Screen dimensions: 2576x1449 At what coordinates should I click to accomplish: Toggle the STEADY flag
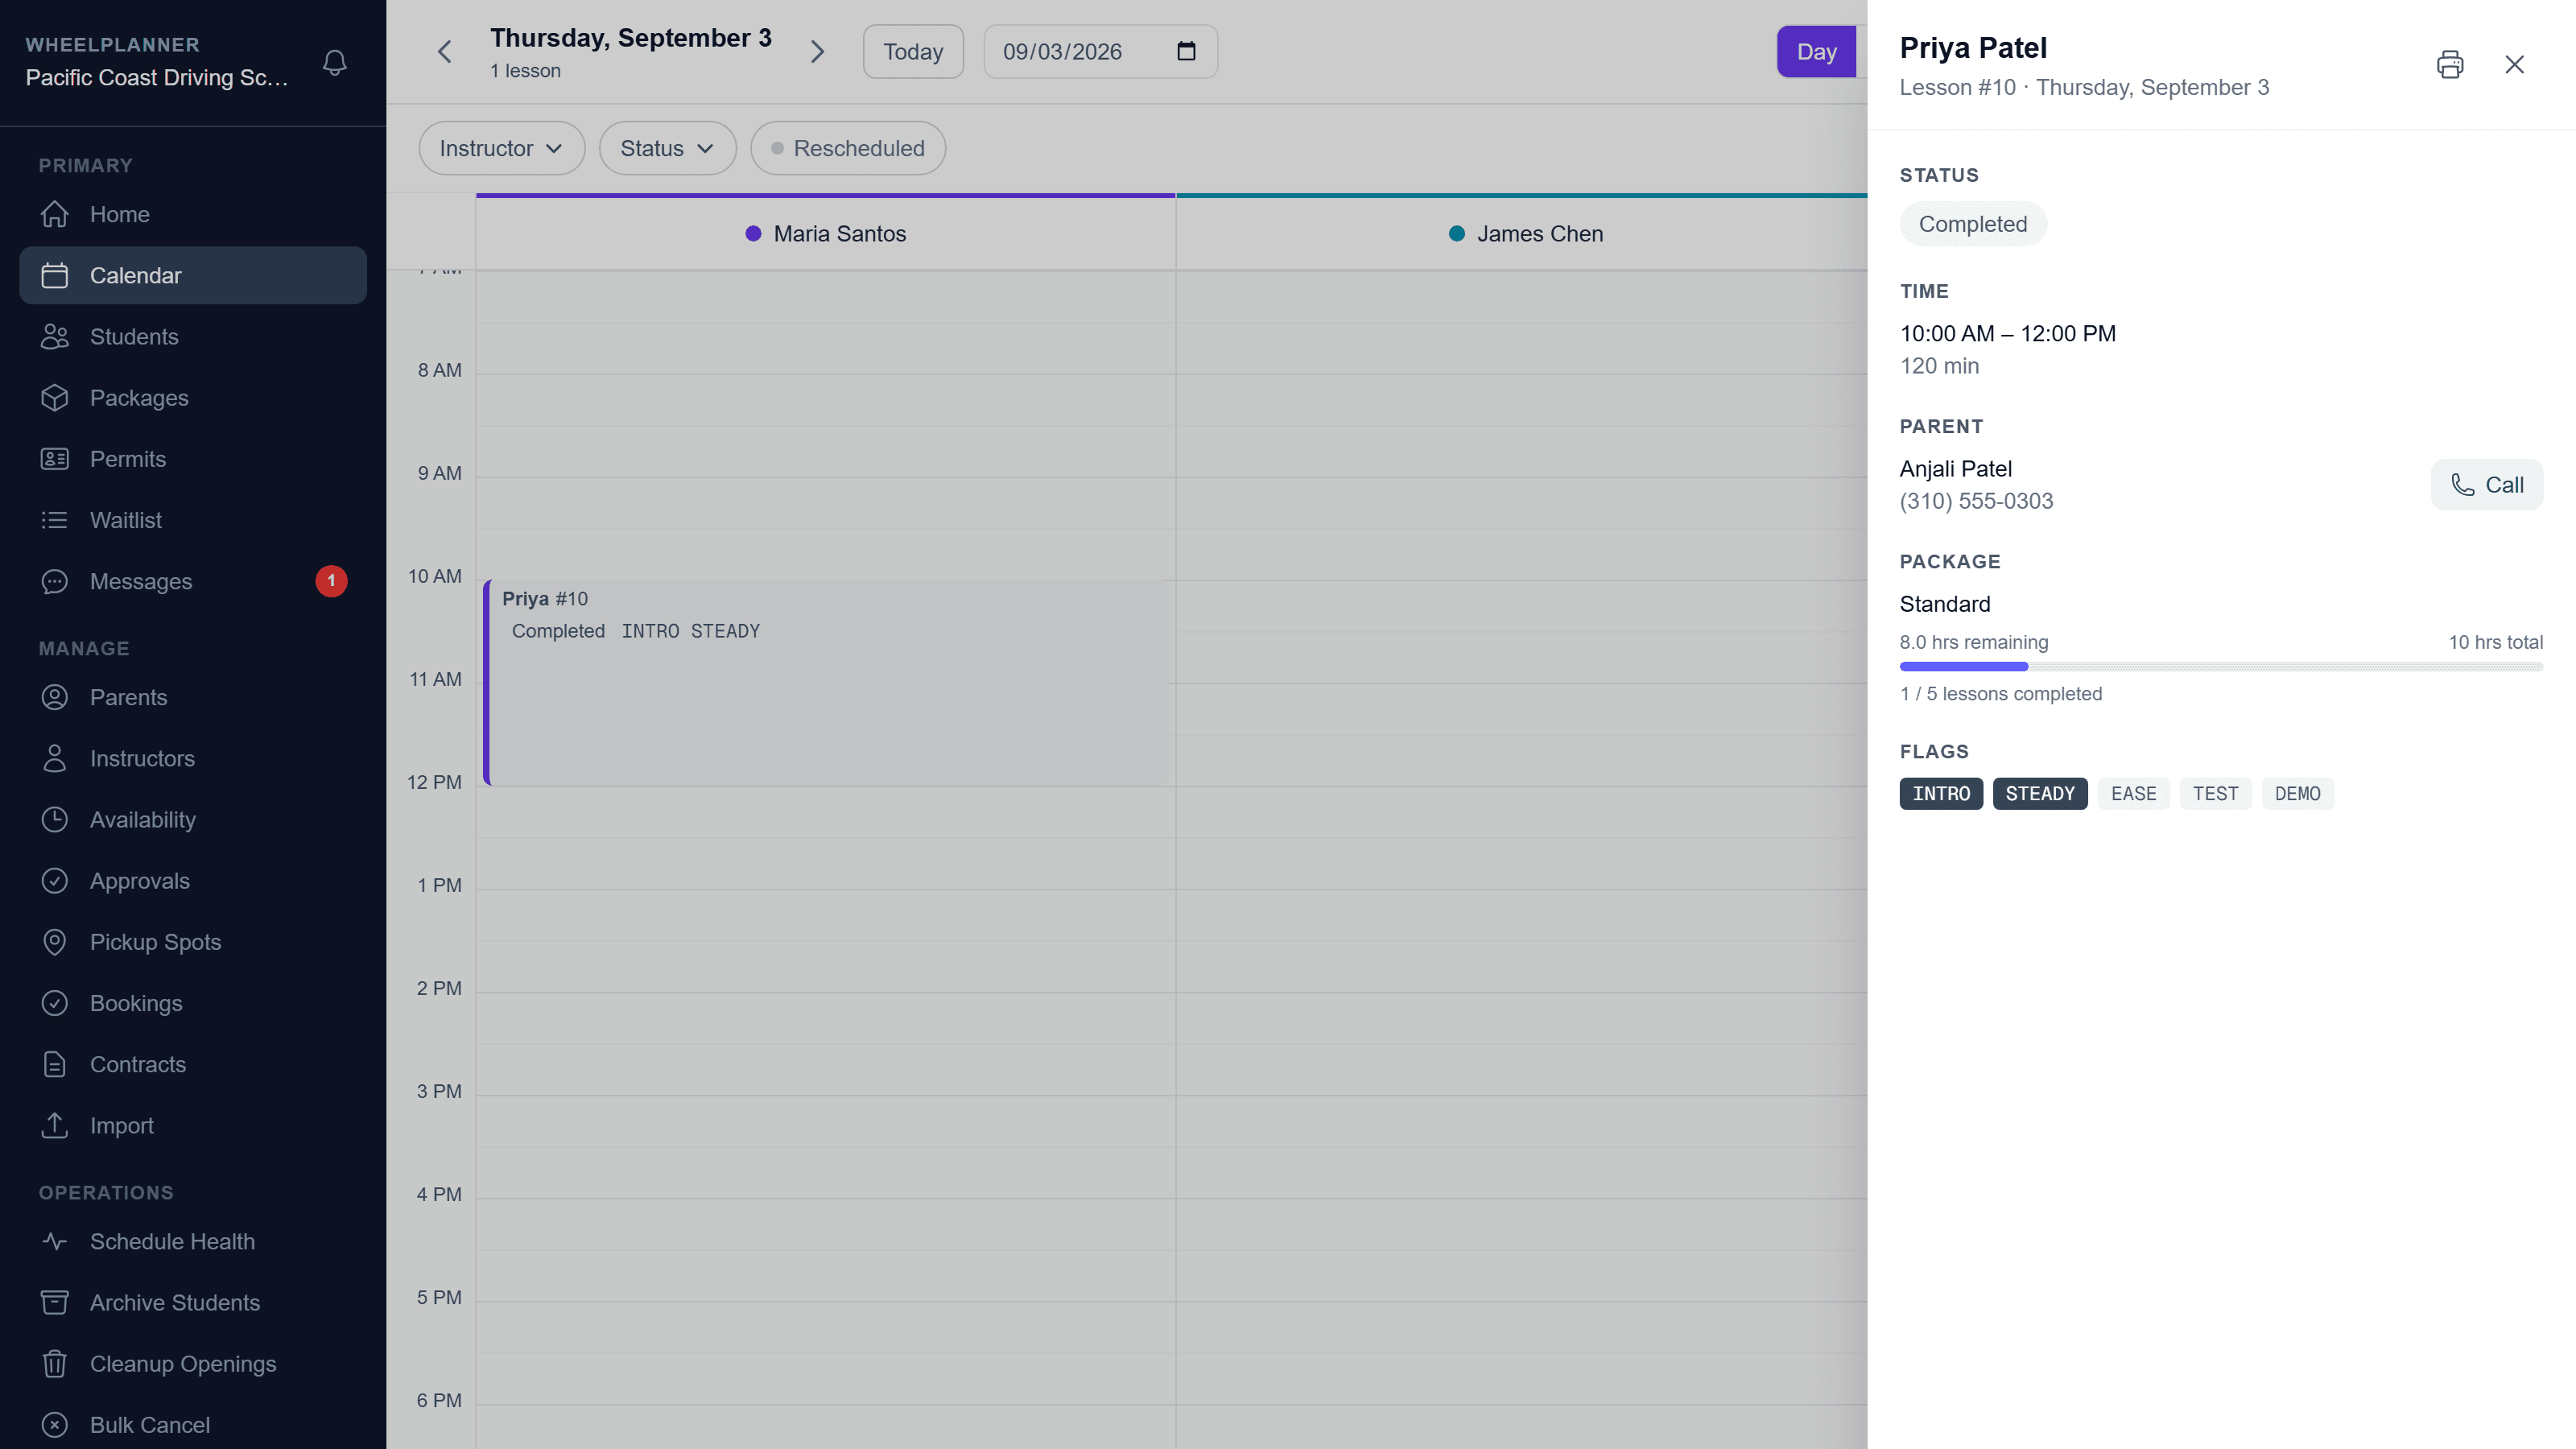coord(2040,793)
